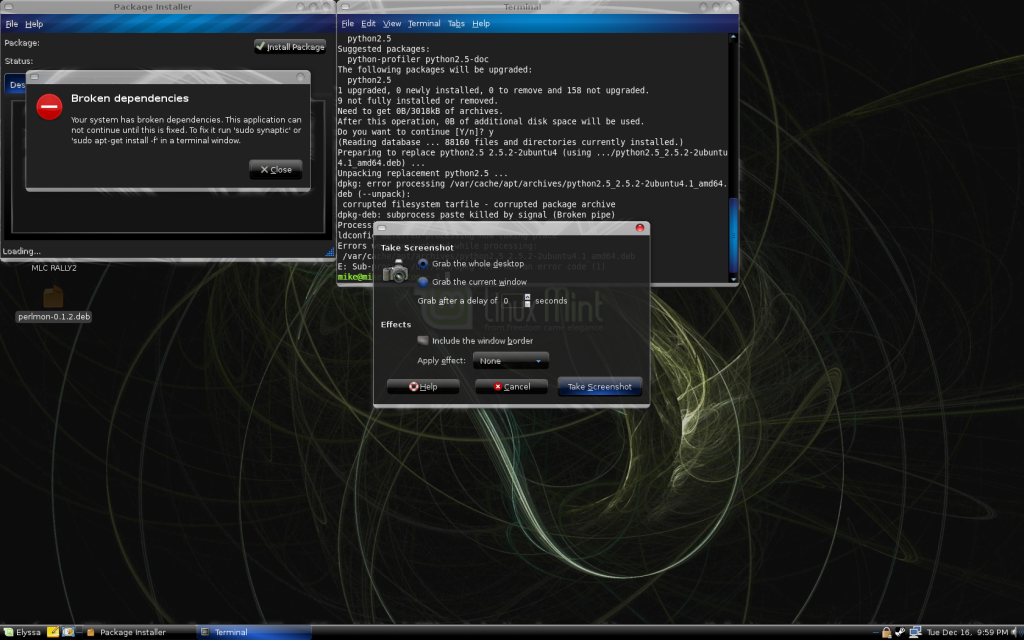Open Edit menu in Terminal window
1024x640 pixels.
pos(368,24)
